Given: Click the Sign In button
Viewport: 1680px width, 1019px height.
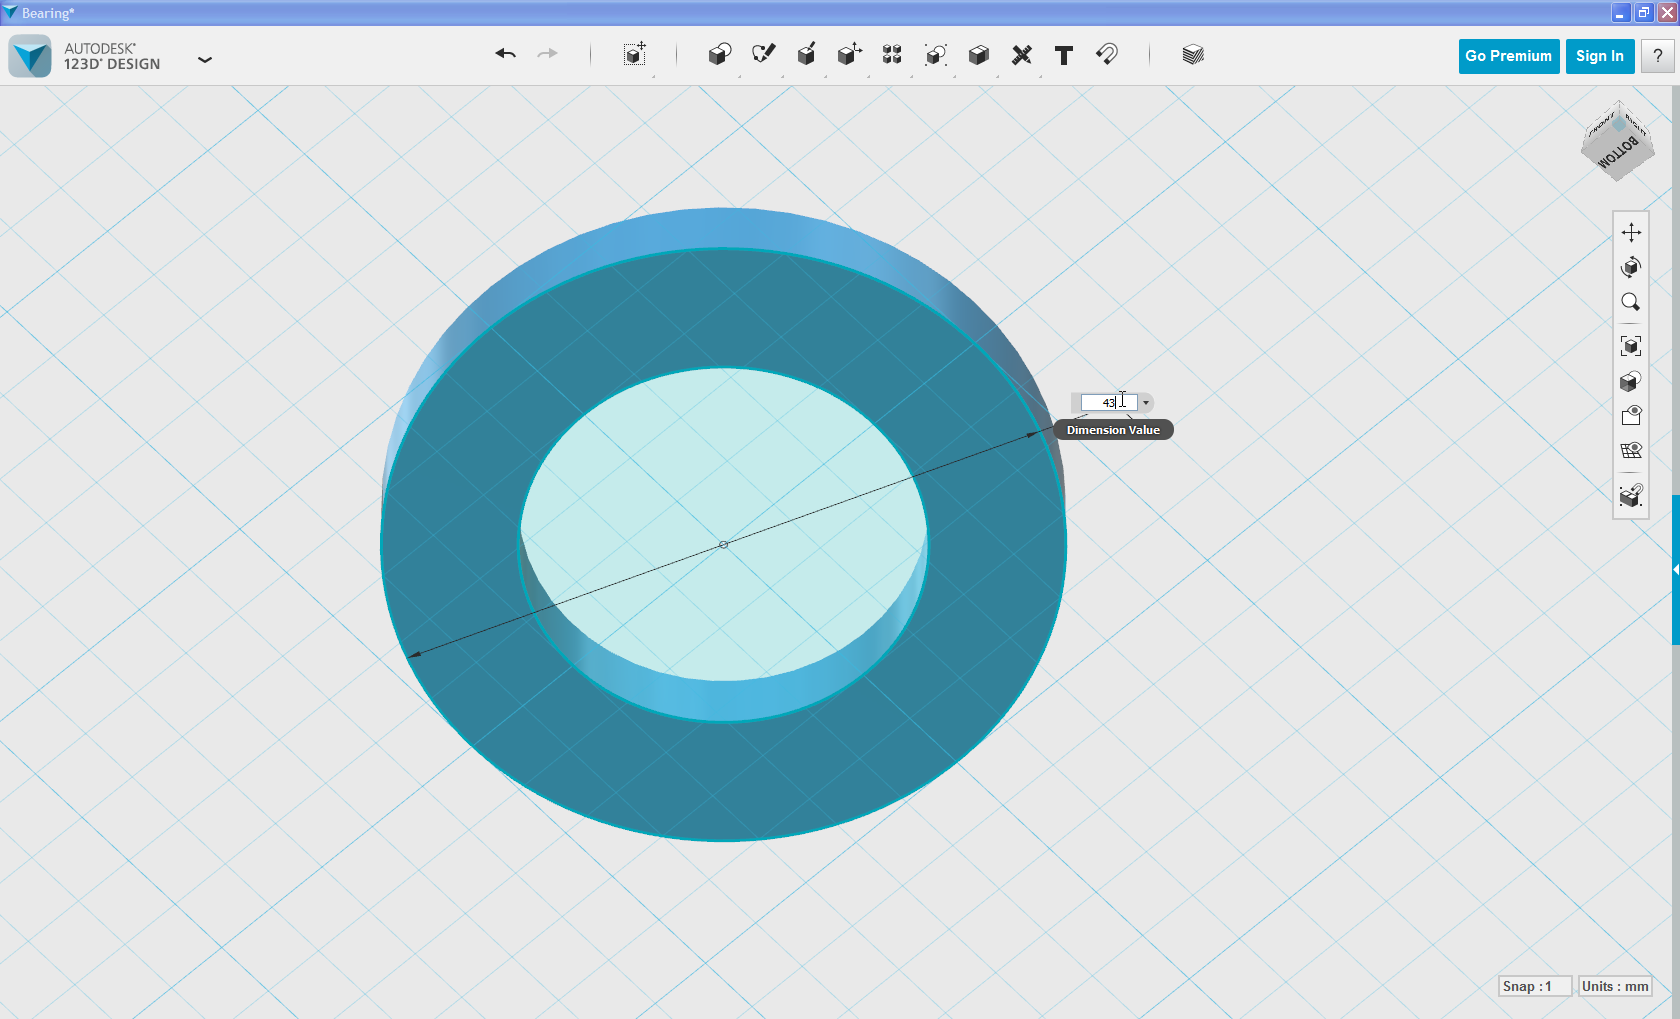Looking at the screenshot, I should coord(1600,56).
